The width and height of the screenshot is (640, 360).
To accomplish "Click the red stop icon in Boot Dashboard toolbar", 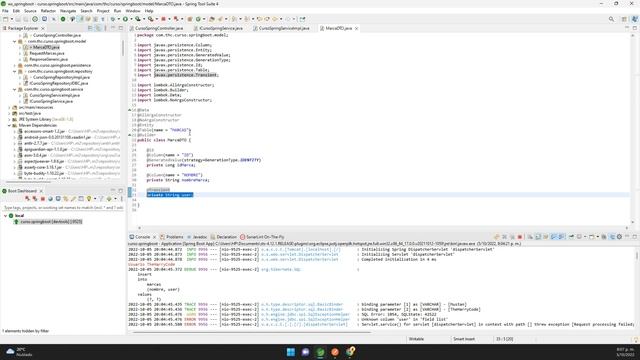I will pos(42,199).
